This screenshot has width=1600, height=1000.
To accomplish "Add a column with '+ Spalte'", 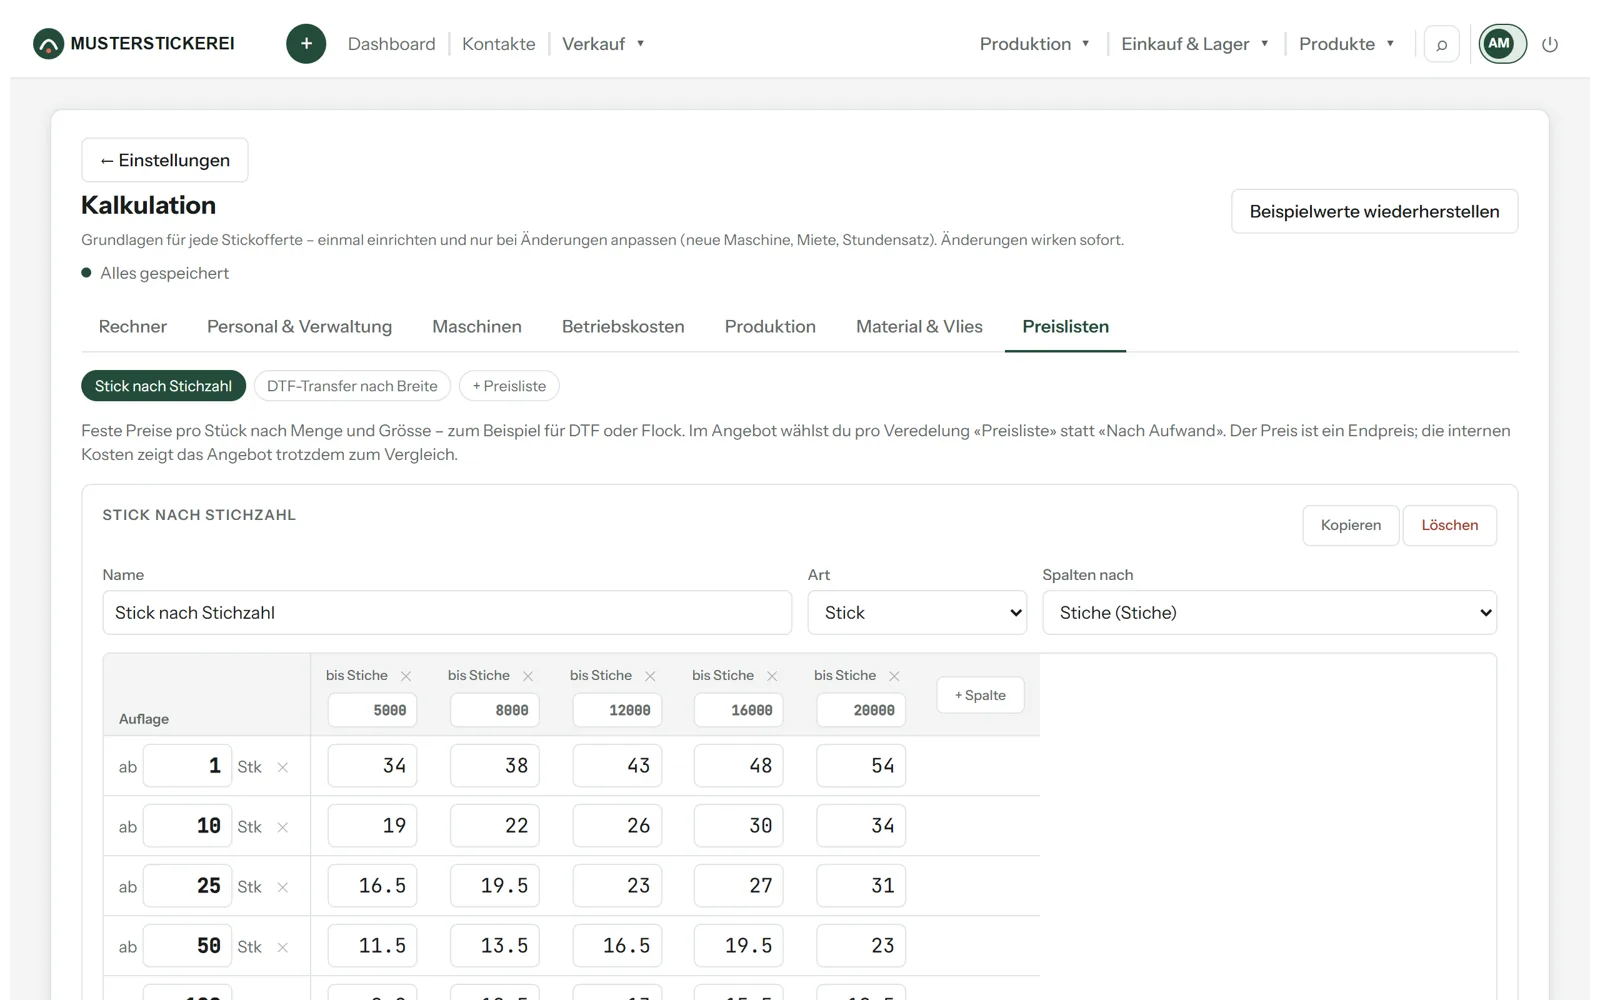I will click(980, 695).
